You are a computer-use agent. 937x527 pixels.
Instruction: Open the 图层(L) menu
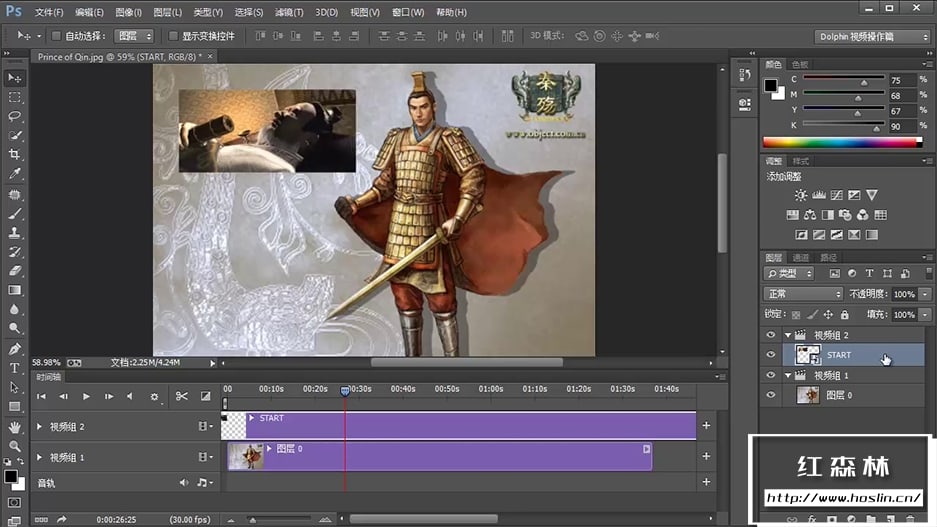click(167, 12)
